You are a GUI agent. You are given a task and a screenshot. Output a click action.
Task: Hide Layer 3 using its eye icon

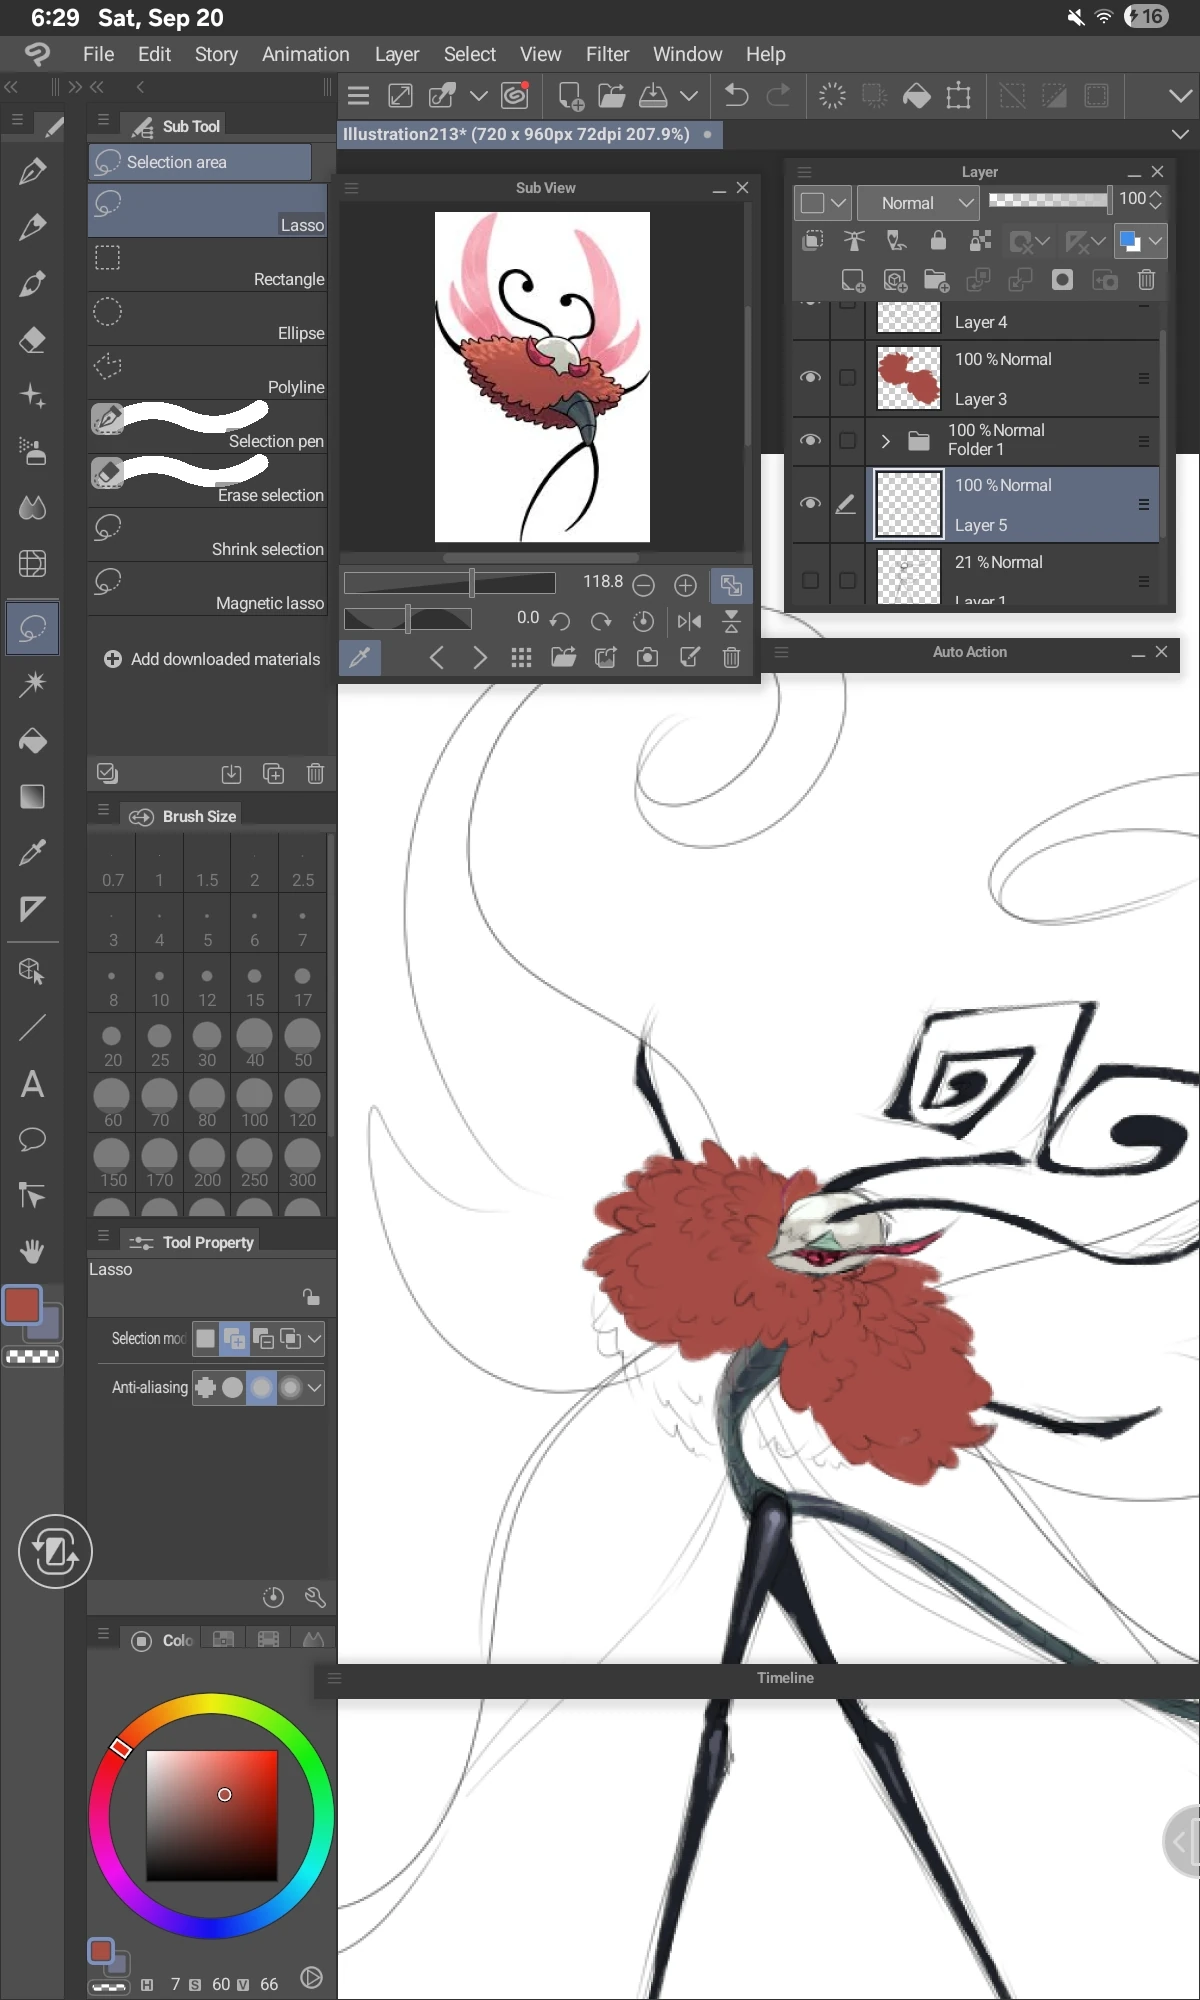[811, 377]
